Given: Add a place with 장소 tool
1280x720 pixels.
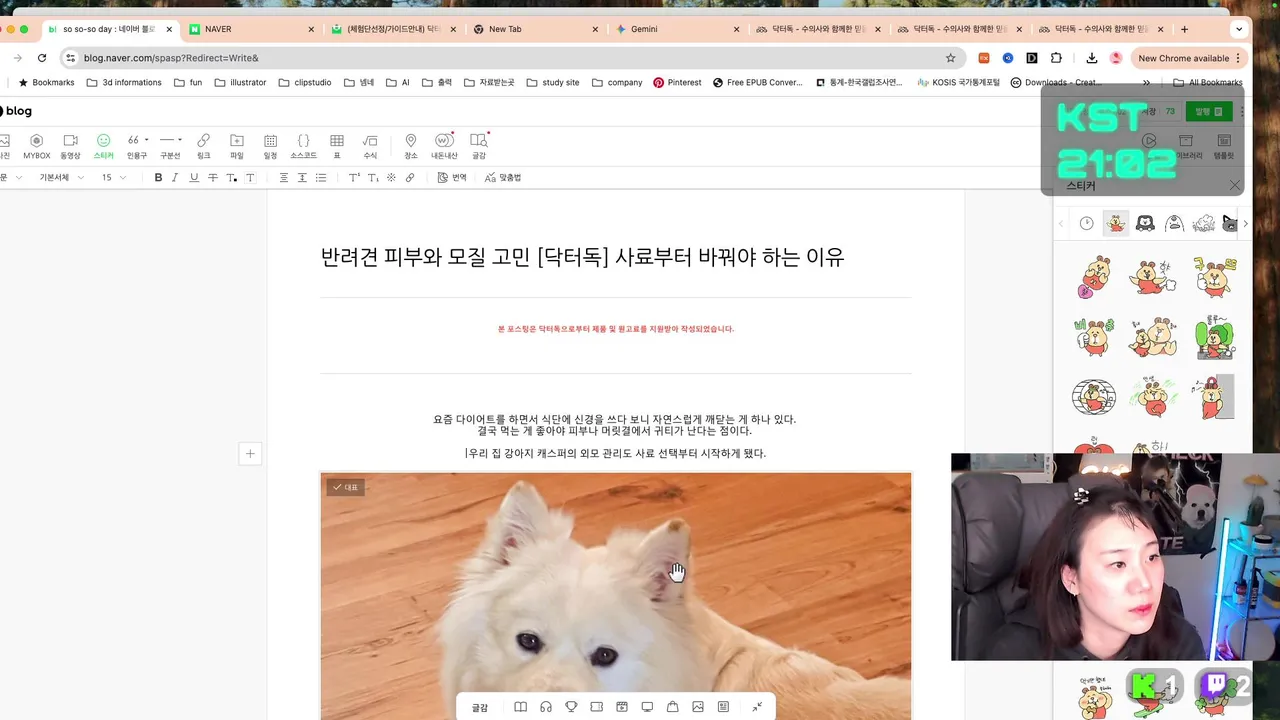Looking at the screenshot, I should pyautogui.click(x=410, y=146).
